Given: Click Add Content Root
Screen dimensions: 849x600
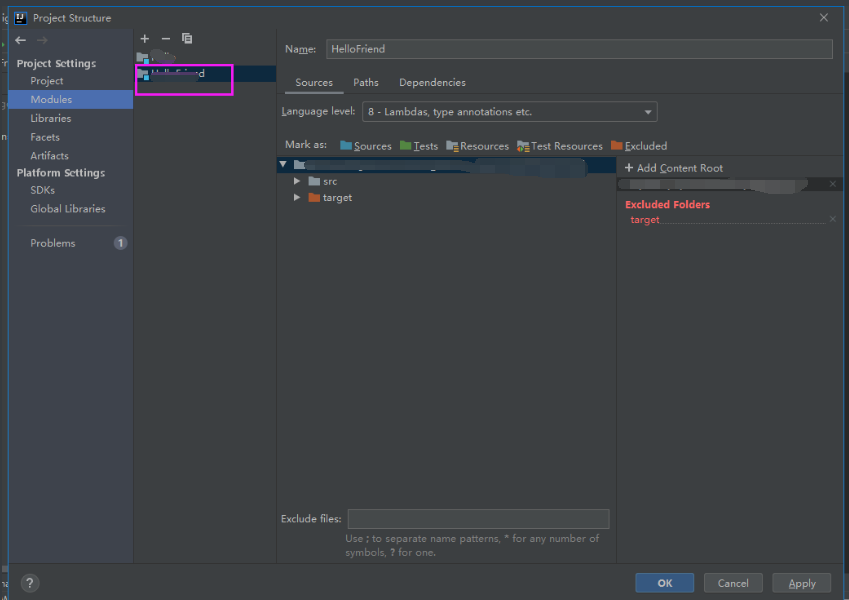Looking at the screenshot, I should point(674,168).
